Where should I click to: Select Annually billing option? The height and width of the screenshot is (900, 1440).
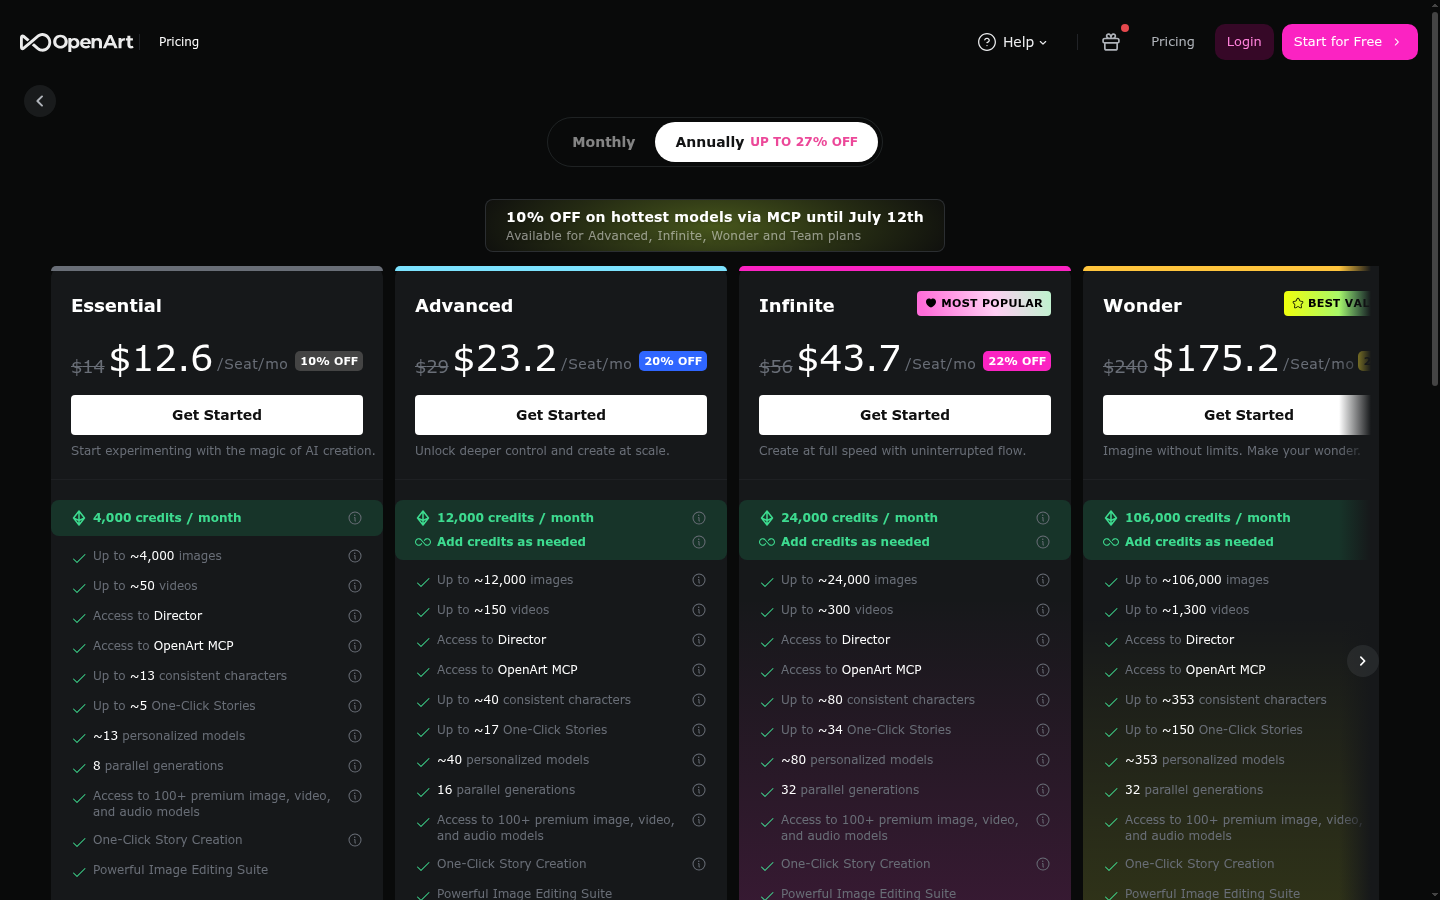766,142
